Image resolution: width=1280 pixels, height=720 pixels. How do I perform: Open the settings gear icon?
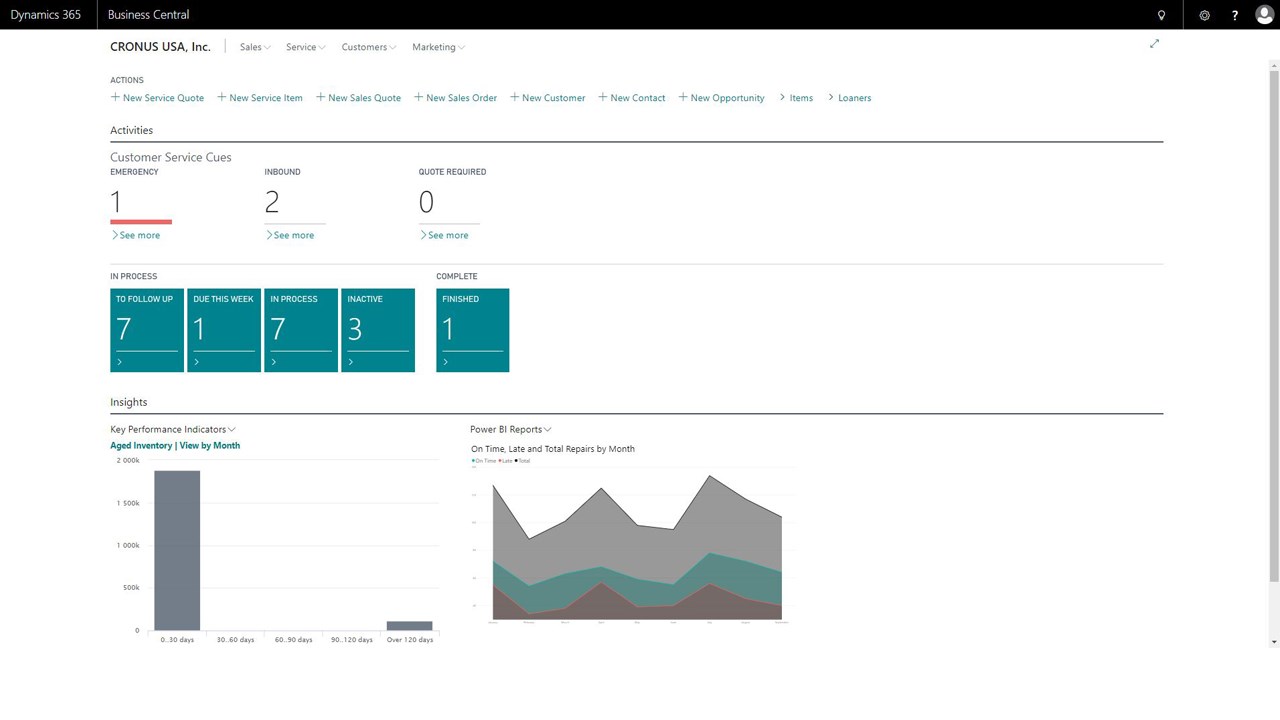point(1204,15)
